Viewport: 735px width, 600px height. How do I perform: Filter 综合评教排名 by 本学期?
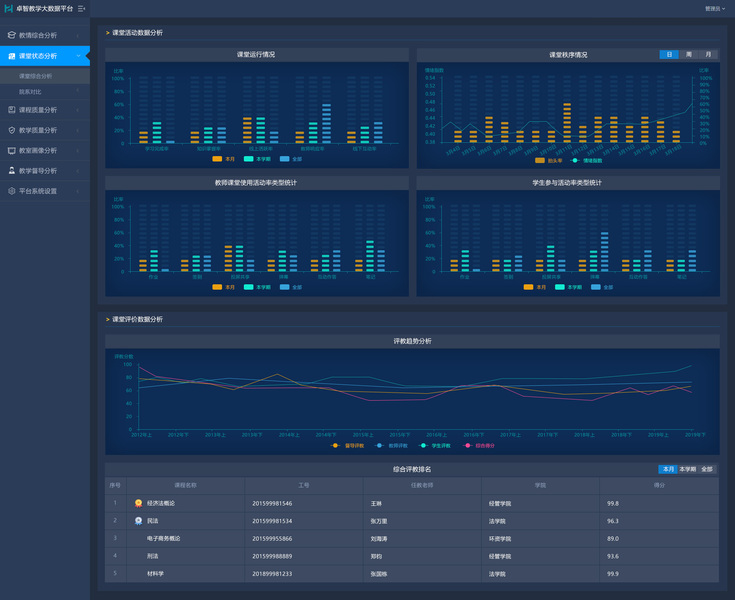(x=688, y=469)
